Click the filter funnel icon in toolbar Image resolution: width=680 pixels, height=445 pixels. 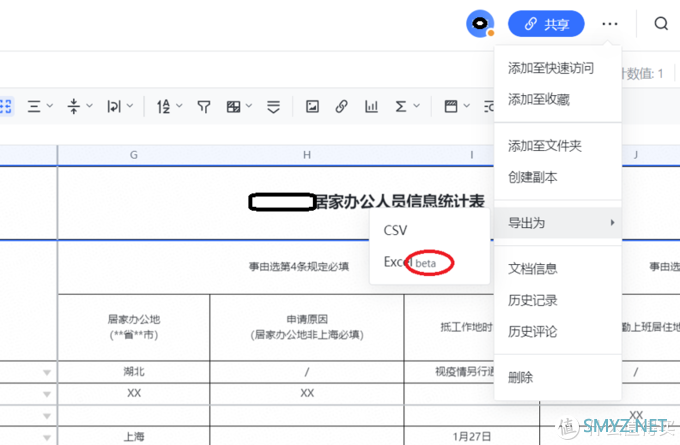click(204, 106)
